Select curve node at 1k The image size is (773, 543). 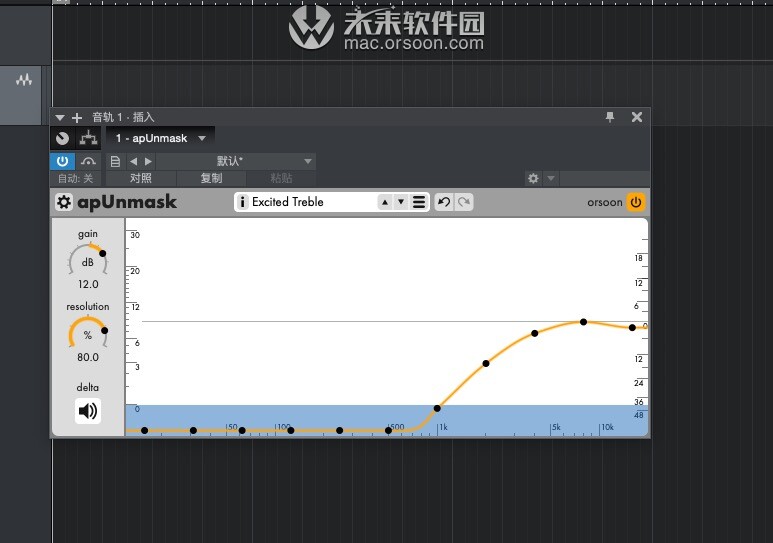pos(437,408)
